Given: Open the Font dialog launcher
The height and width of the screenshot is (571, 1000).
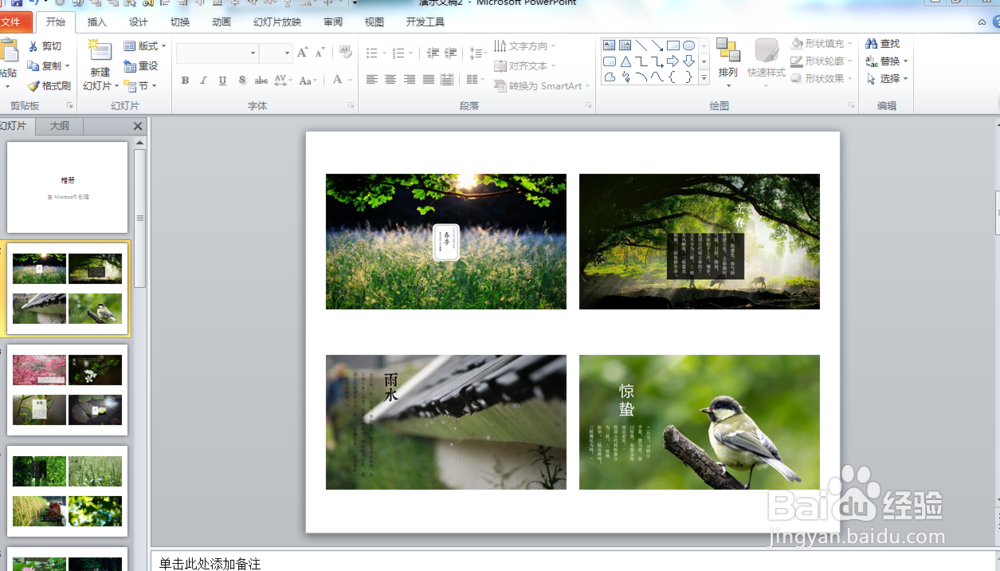Looking at the screenshot, I should point(351,106).
